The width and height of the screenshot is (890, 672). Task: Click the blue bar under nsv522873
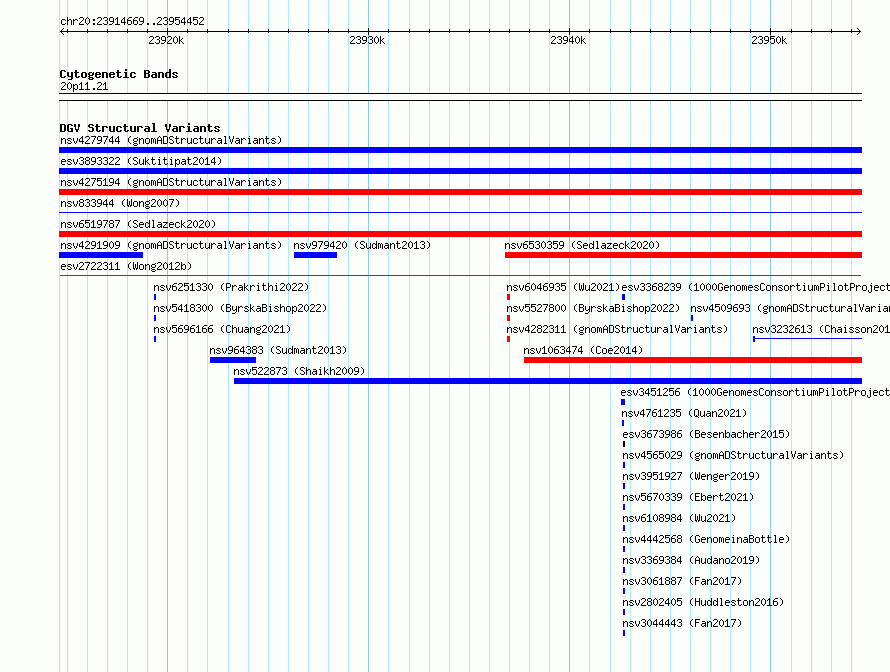tap(548, 381)
